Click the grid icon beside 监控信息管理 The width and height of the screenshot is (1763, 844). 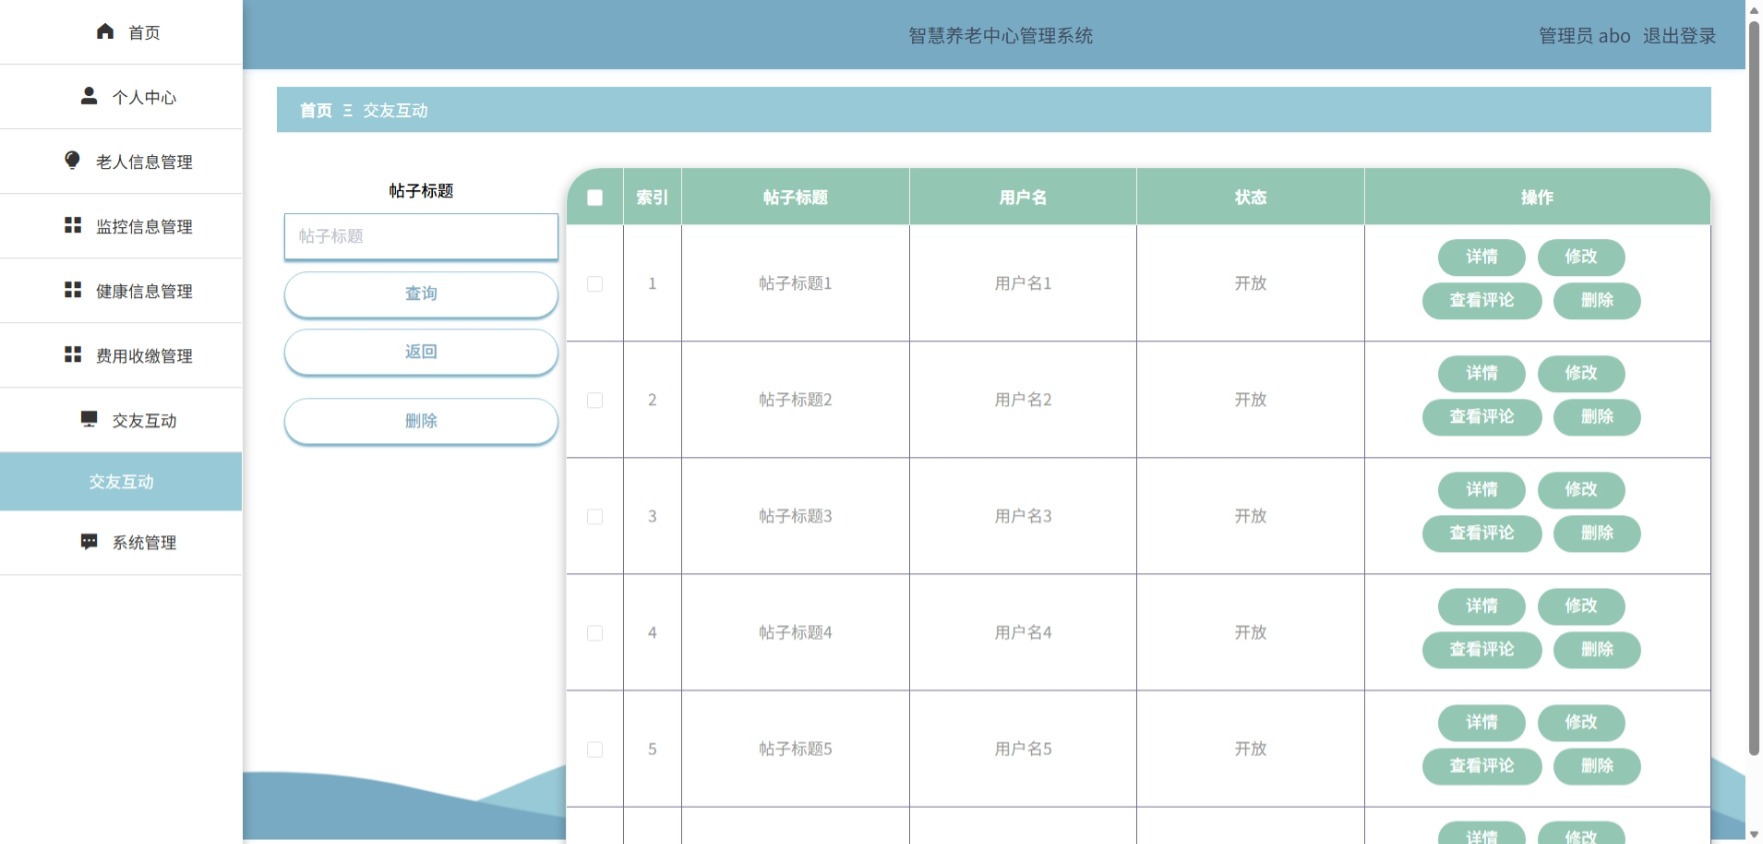(73, 225)
